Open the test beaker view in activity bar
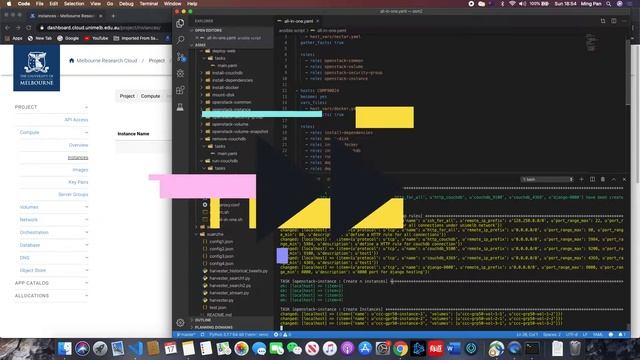 click(x=180, y=107)
